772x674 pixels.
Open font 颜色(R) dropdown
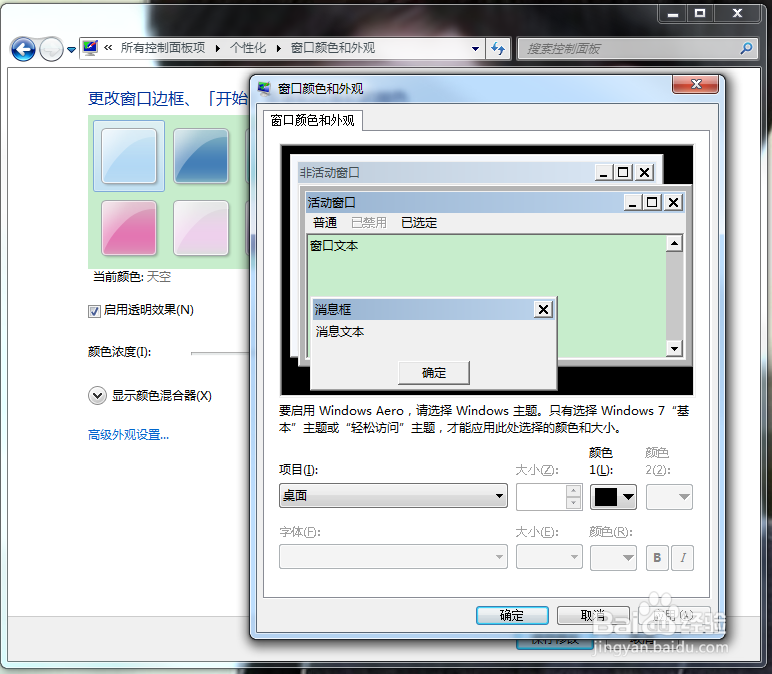613,557
